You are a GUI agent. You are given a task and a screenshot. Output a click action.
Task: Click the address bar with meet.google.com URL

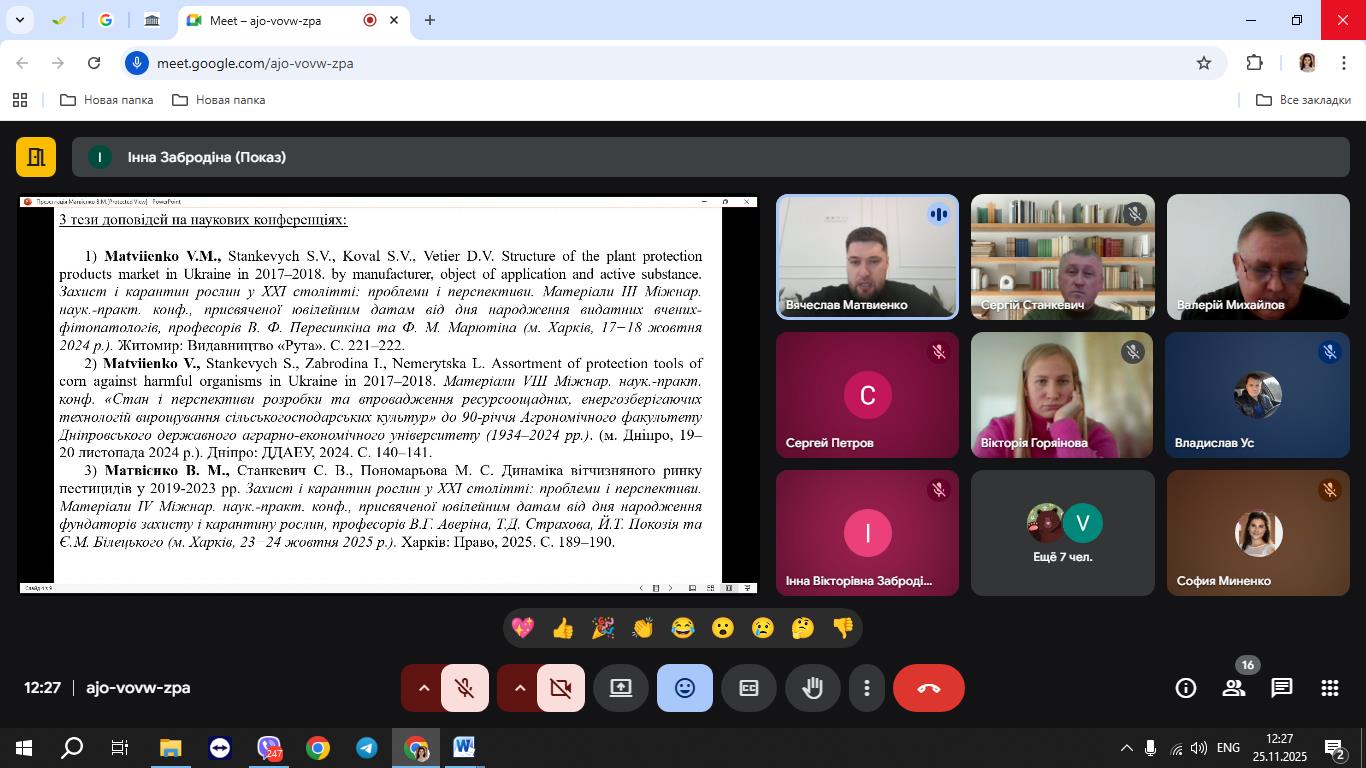660,63
